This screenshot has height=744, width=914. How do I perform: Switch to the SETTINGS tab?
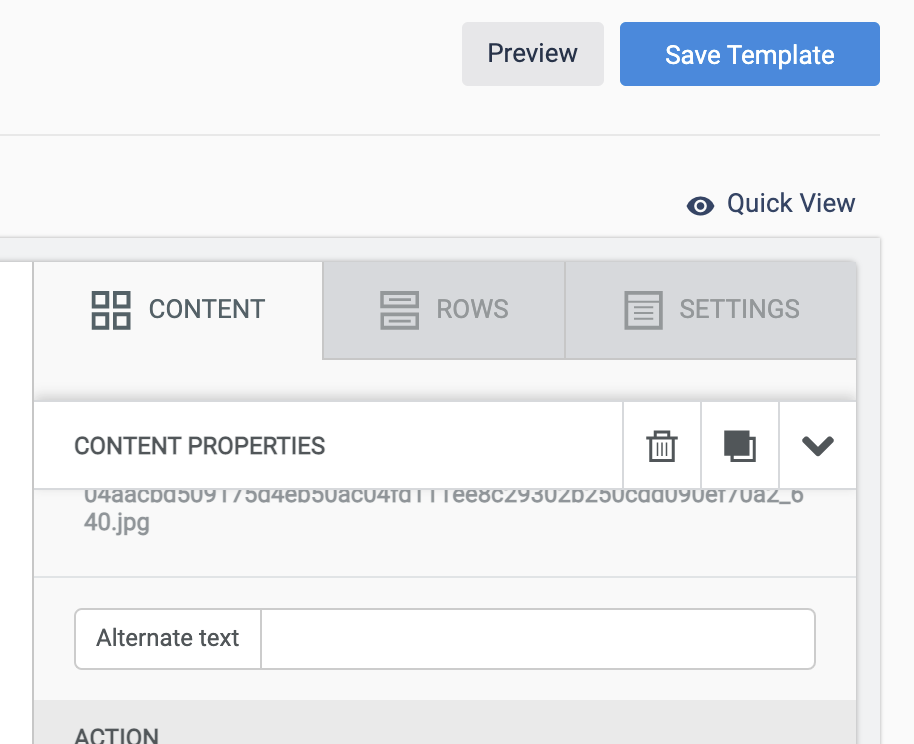[711, 310]
